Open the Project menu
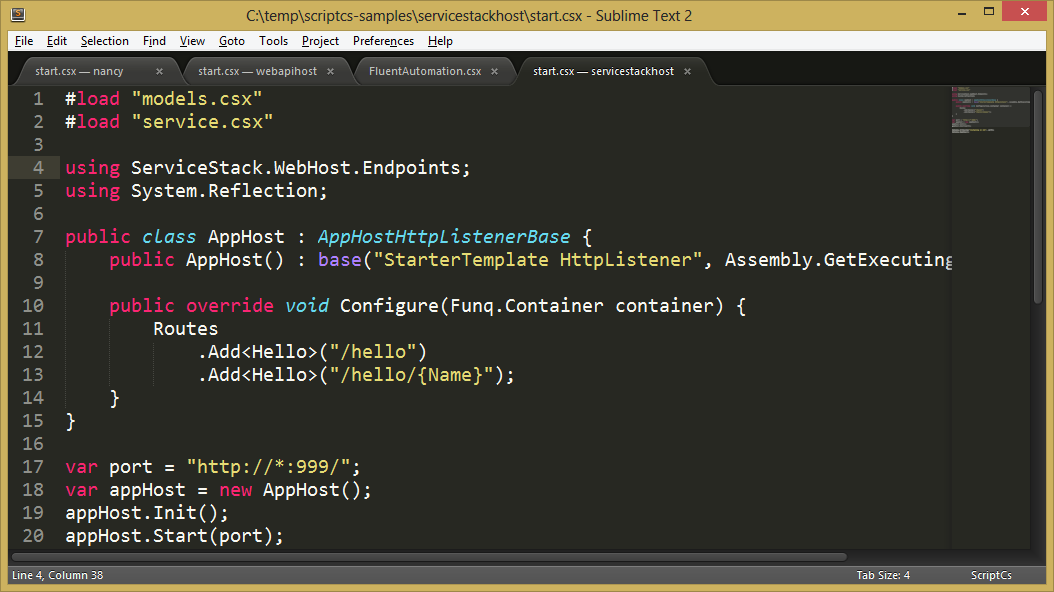The height and width of the screenshot is (592, 1054). click(320, 41)
